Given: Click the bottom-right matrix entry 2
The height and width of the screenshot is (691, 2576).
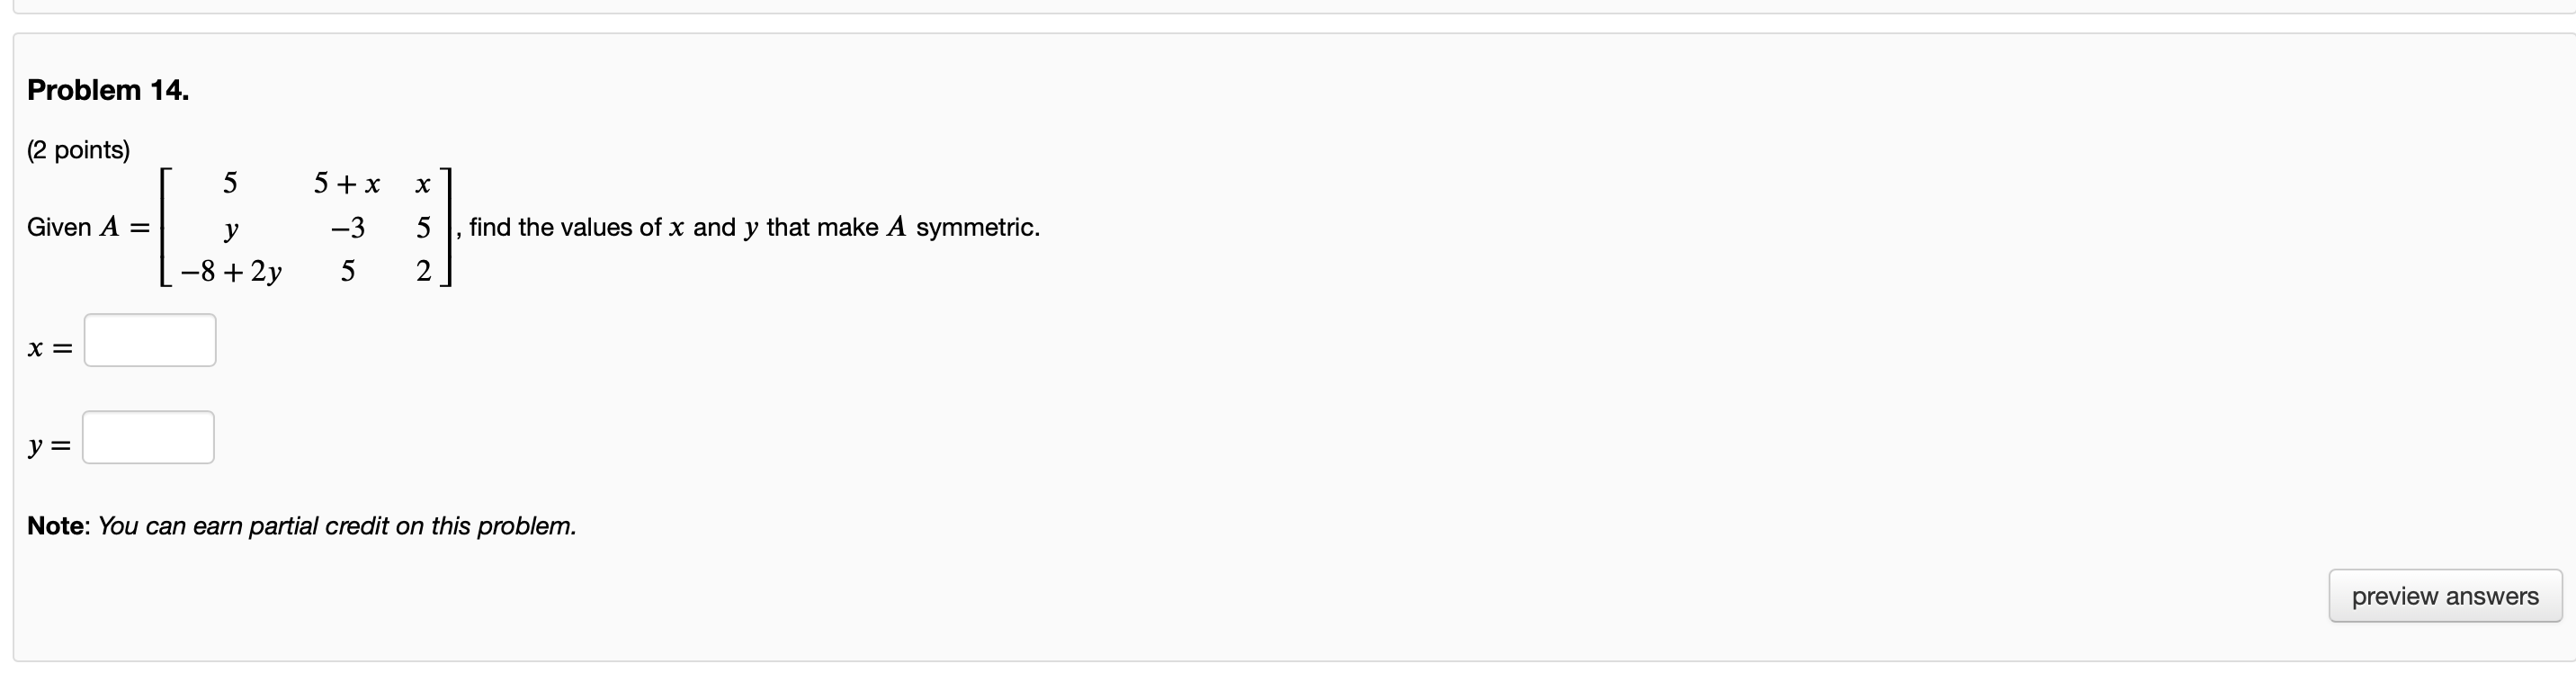Looking at the screenshot, I should [x=423, y=271].
